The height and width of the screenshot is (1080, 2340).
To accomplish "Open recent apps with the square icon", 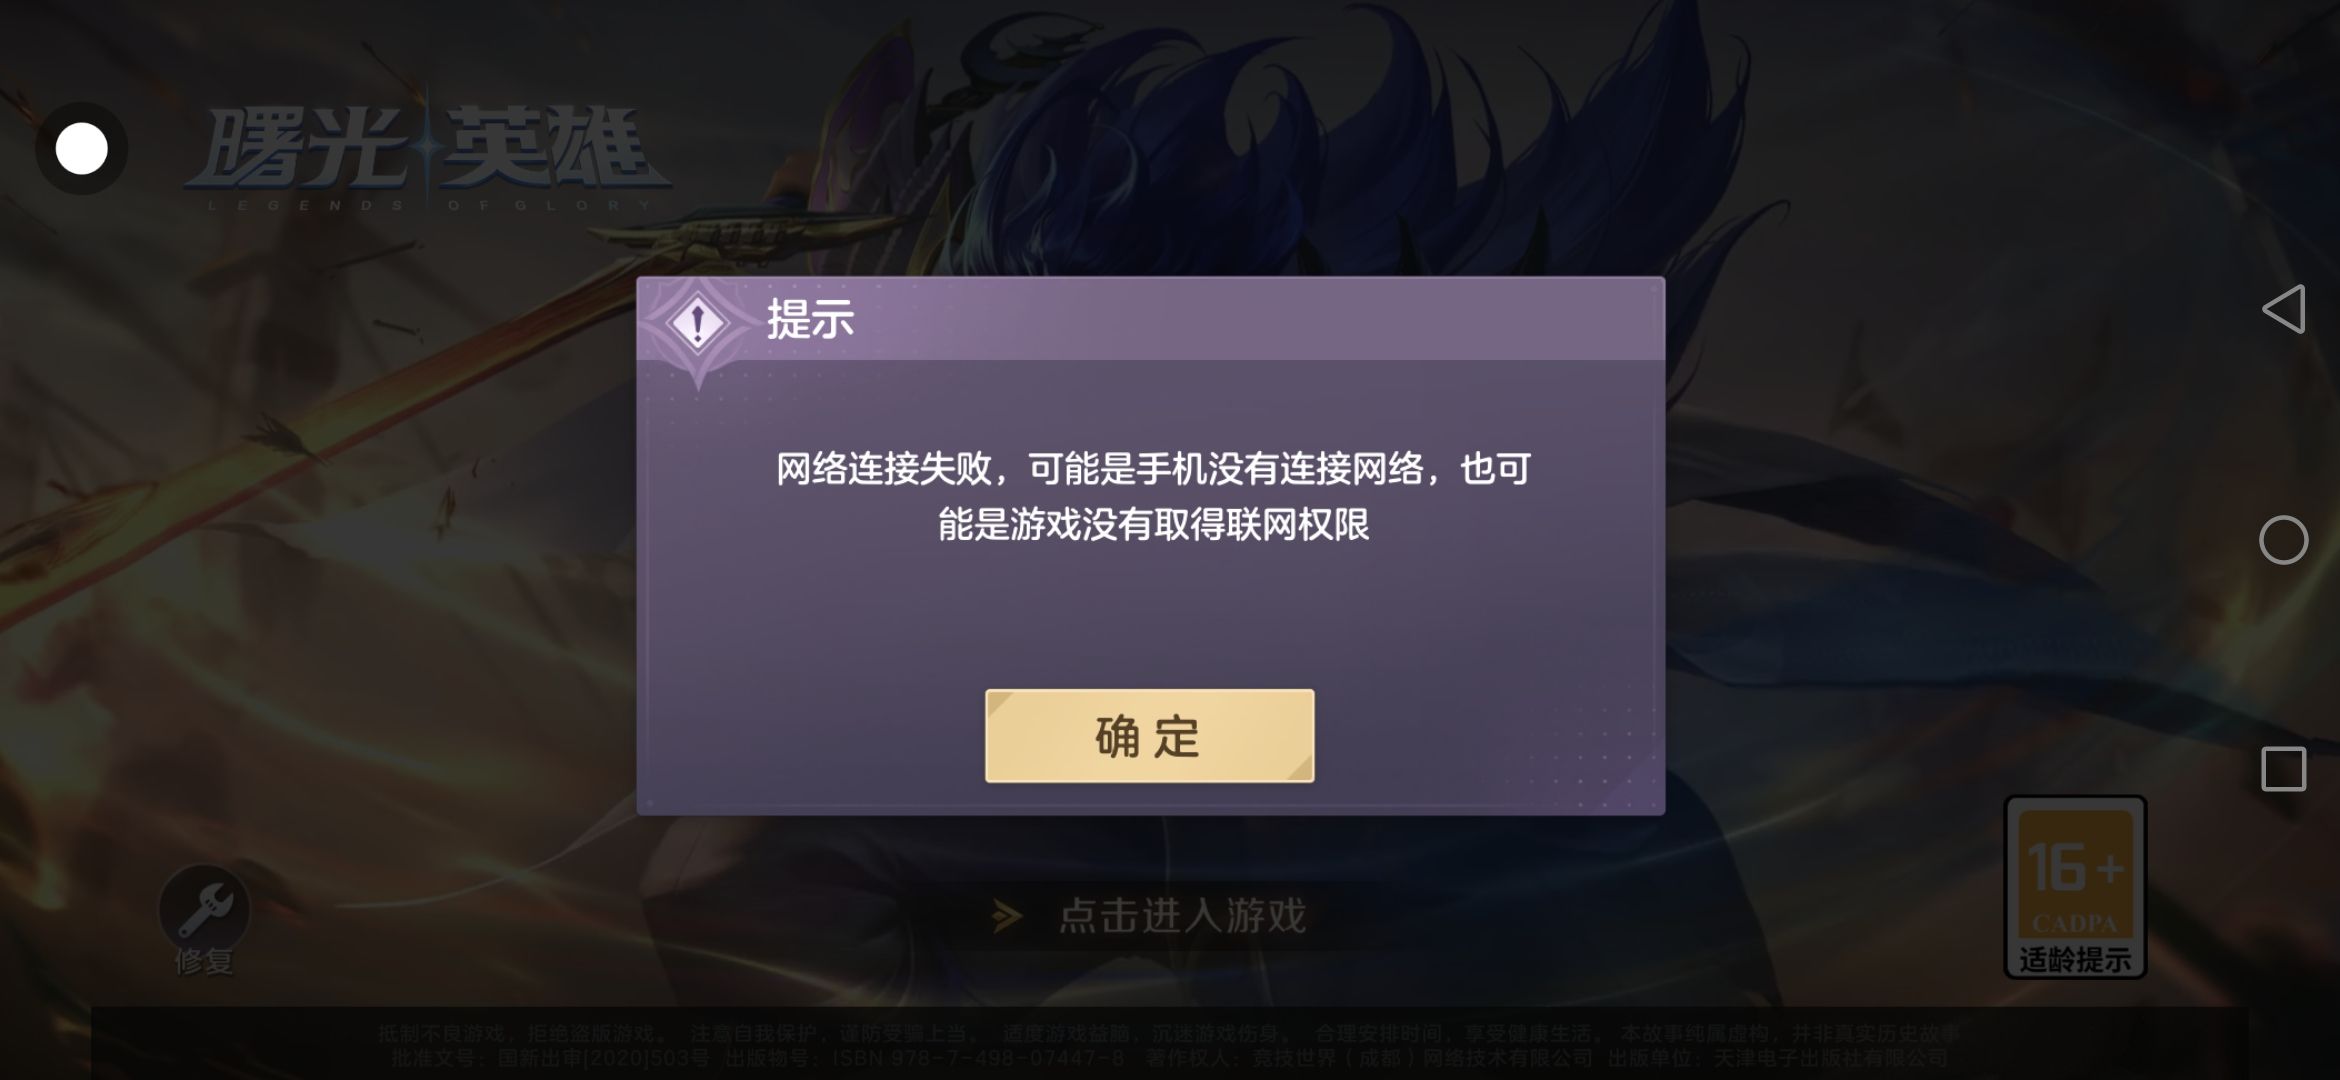I will pos(2284,769).
